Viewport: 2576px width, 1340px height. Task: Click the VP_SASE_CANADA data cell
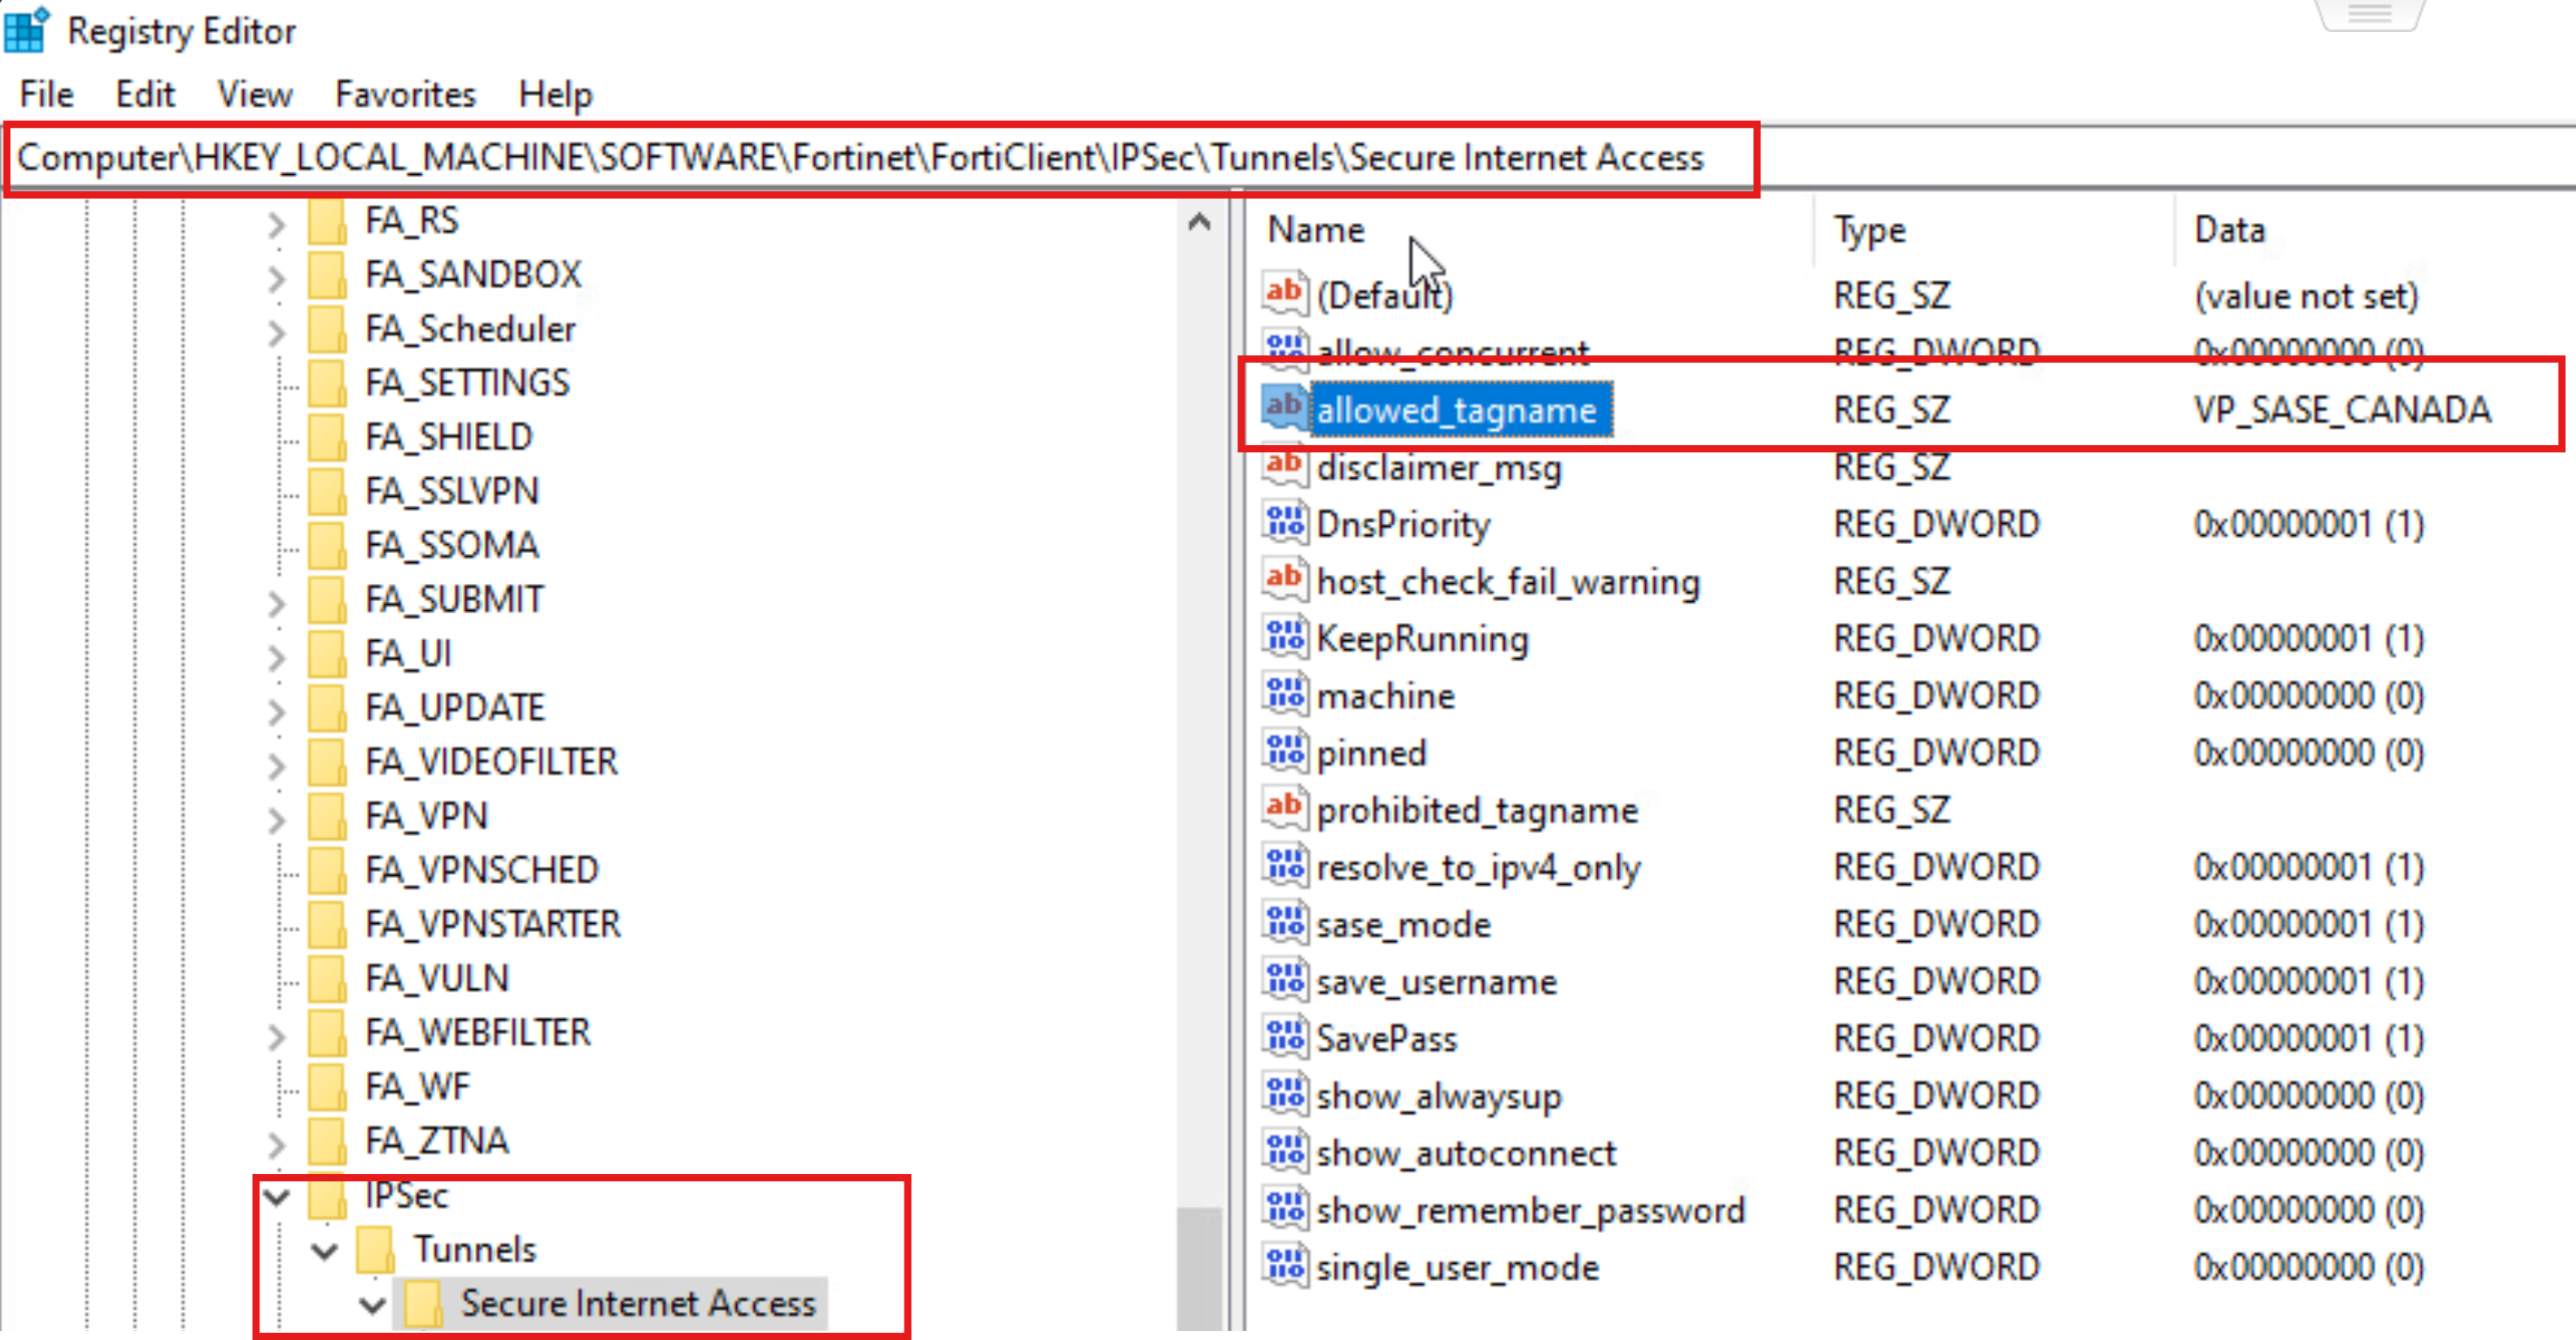(x=2342, y=410)
